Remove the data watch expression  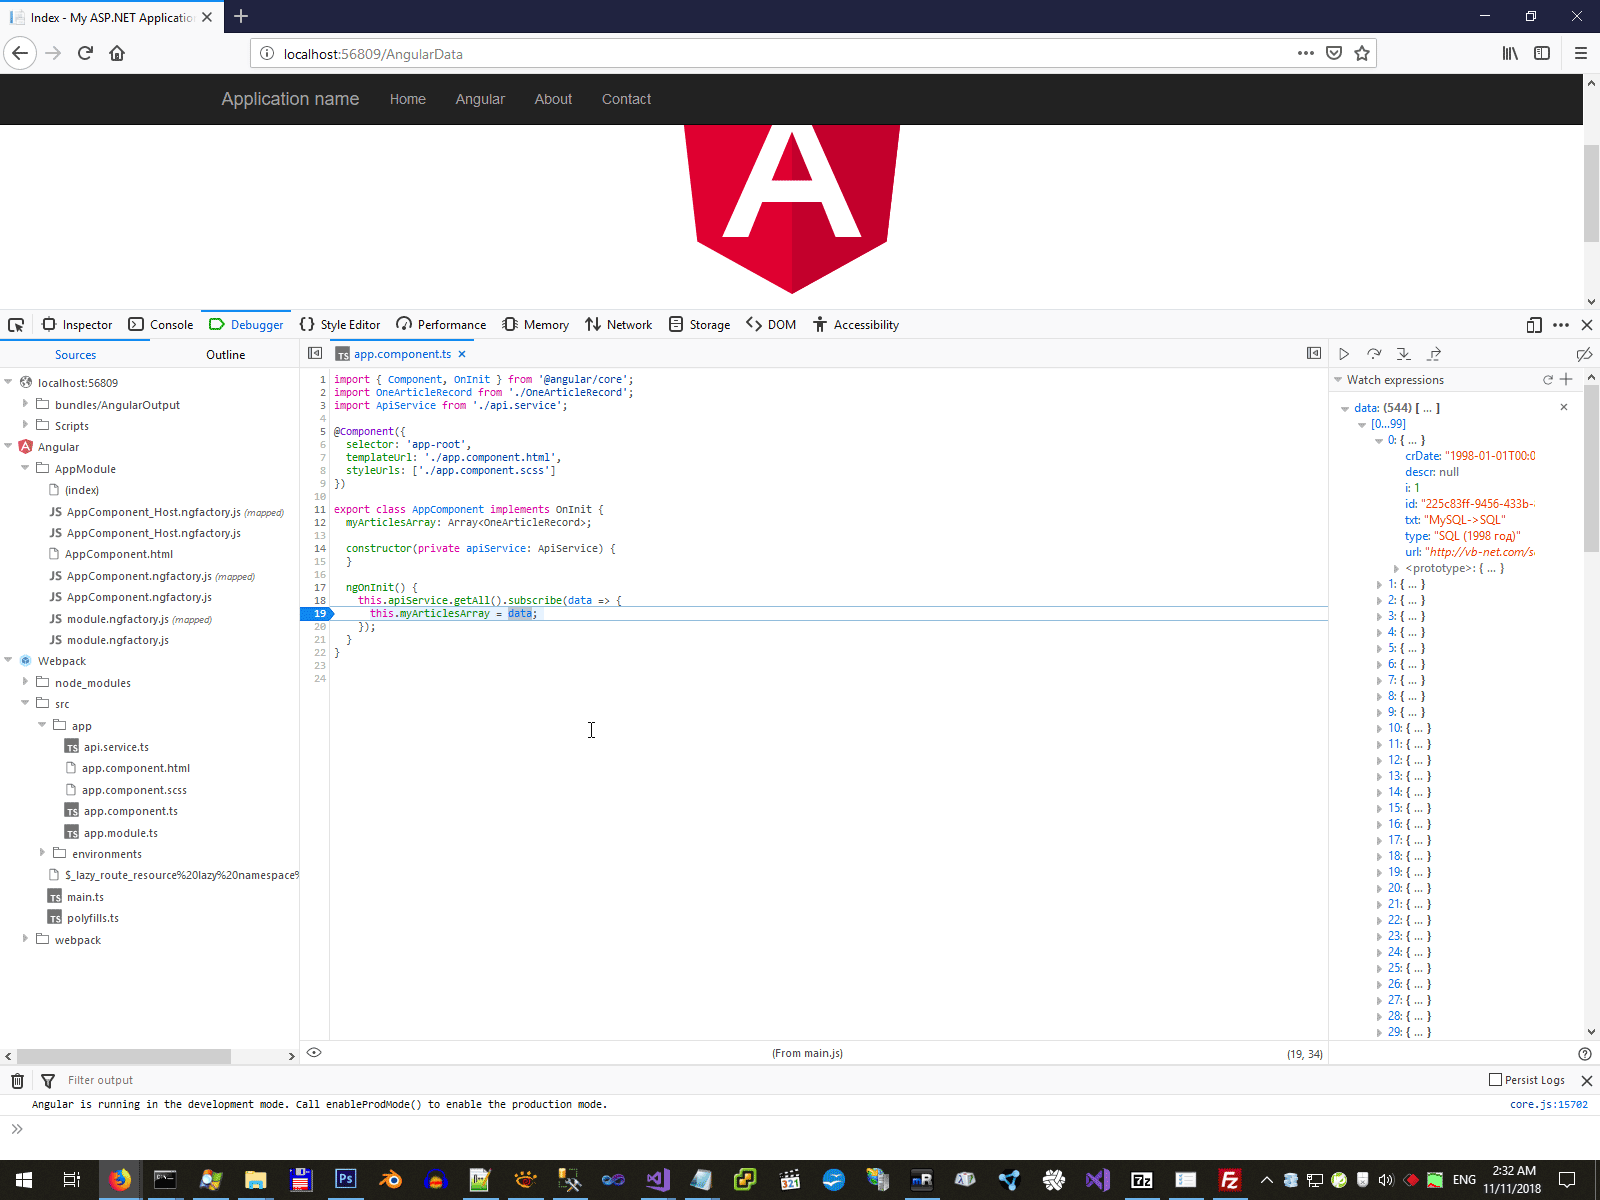(x=1564, y=407)
